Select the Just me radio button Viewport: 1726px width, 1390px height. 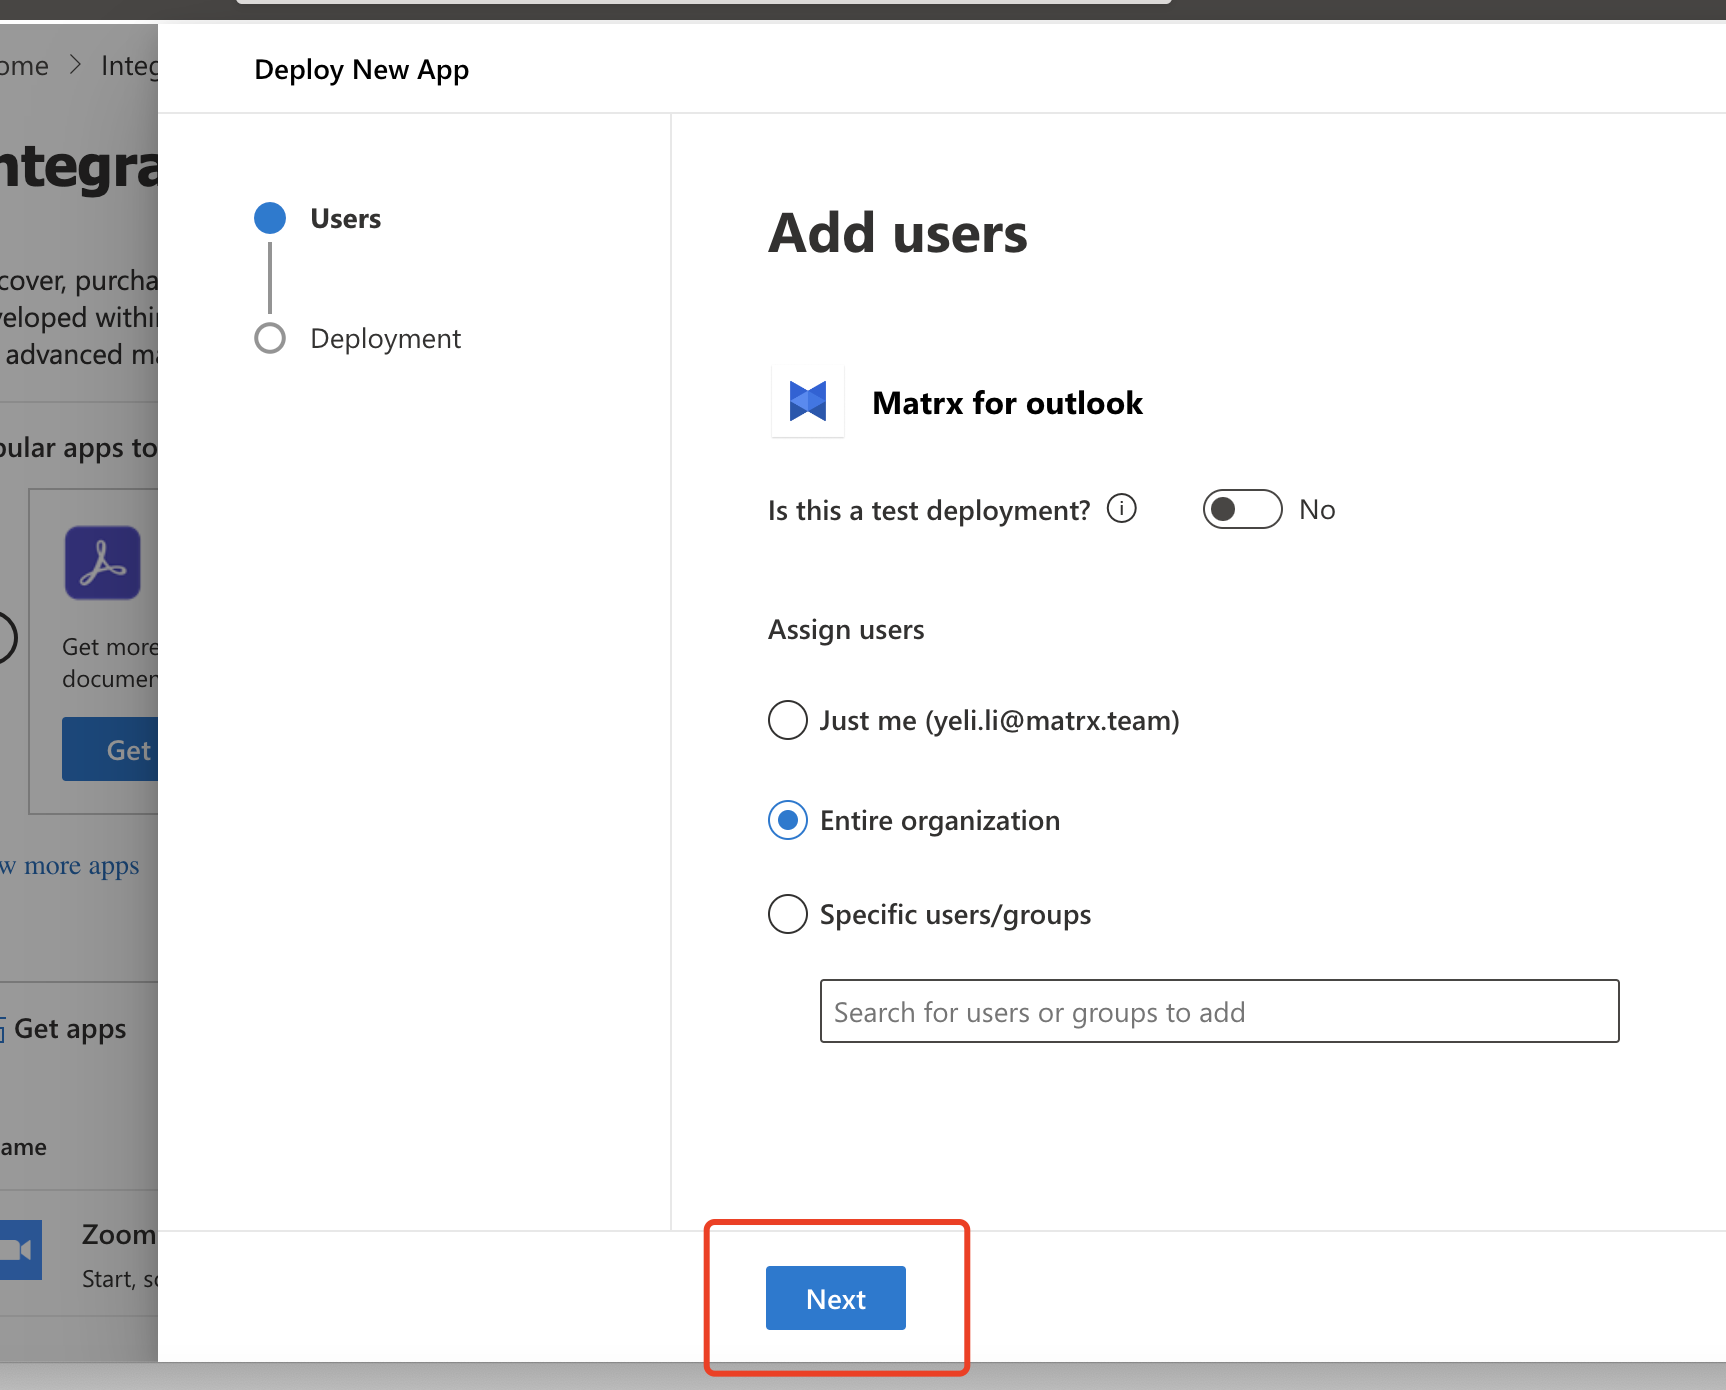point(788,720)
